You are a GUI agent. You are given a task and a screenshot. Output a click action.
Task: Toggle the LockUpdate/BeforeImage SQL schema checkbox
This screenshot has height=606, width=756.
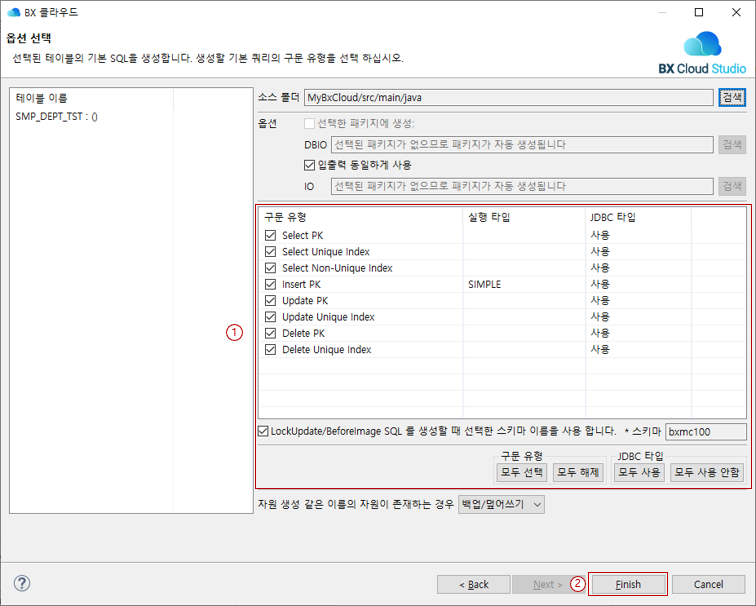(x=263, y=431)
